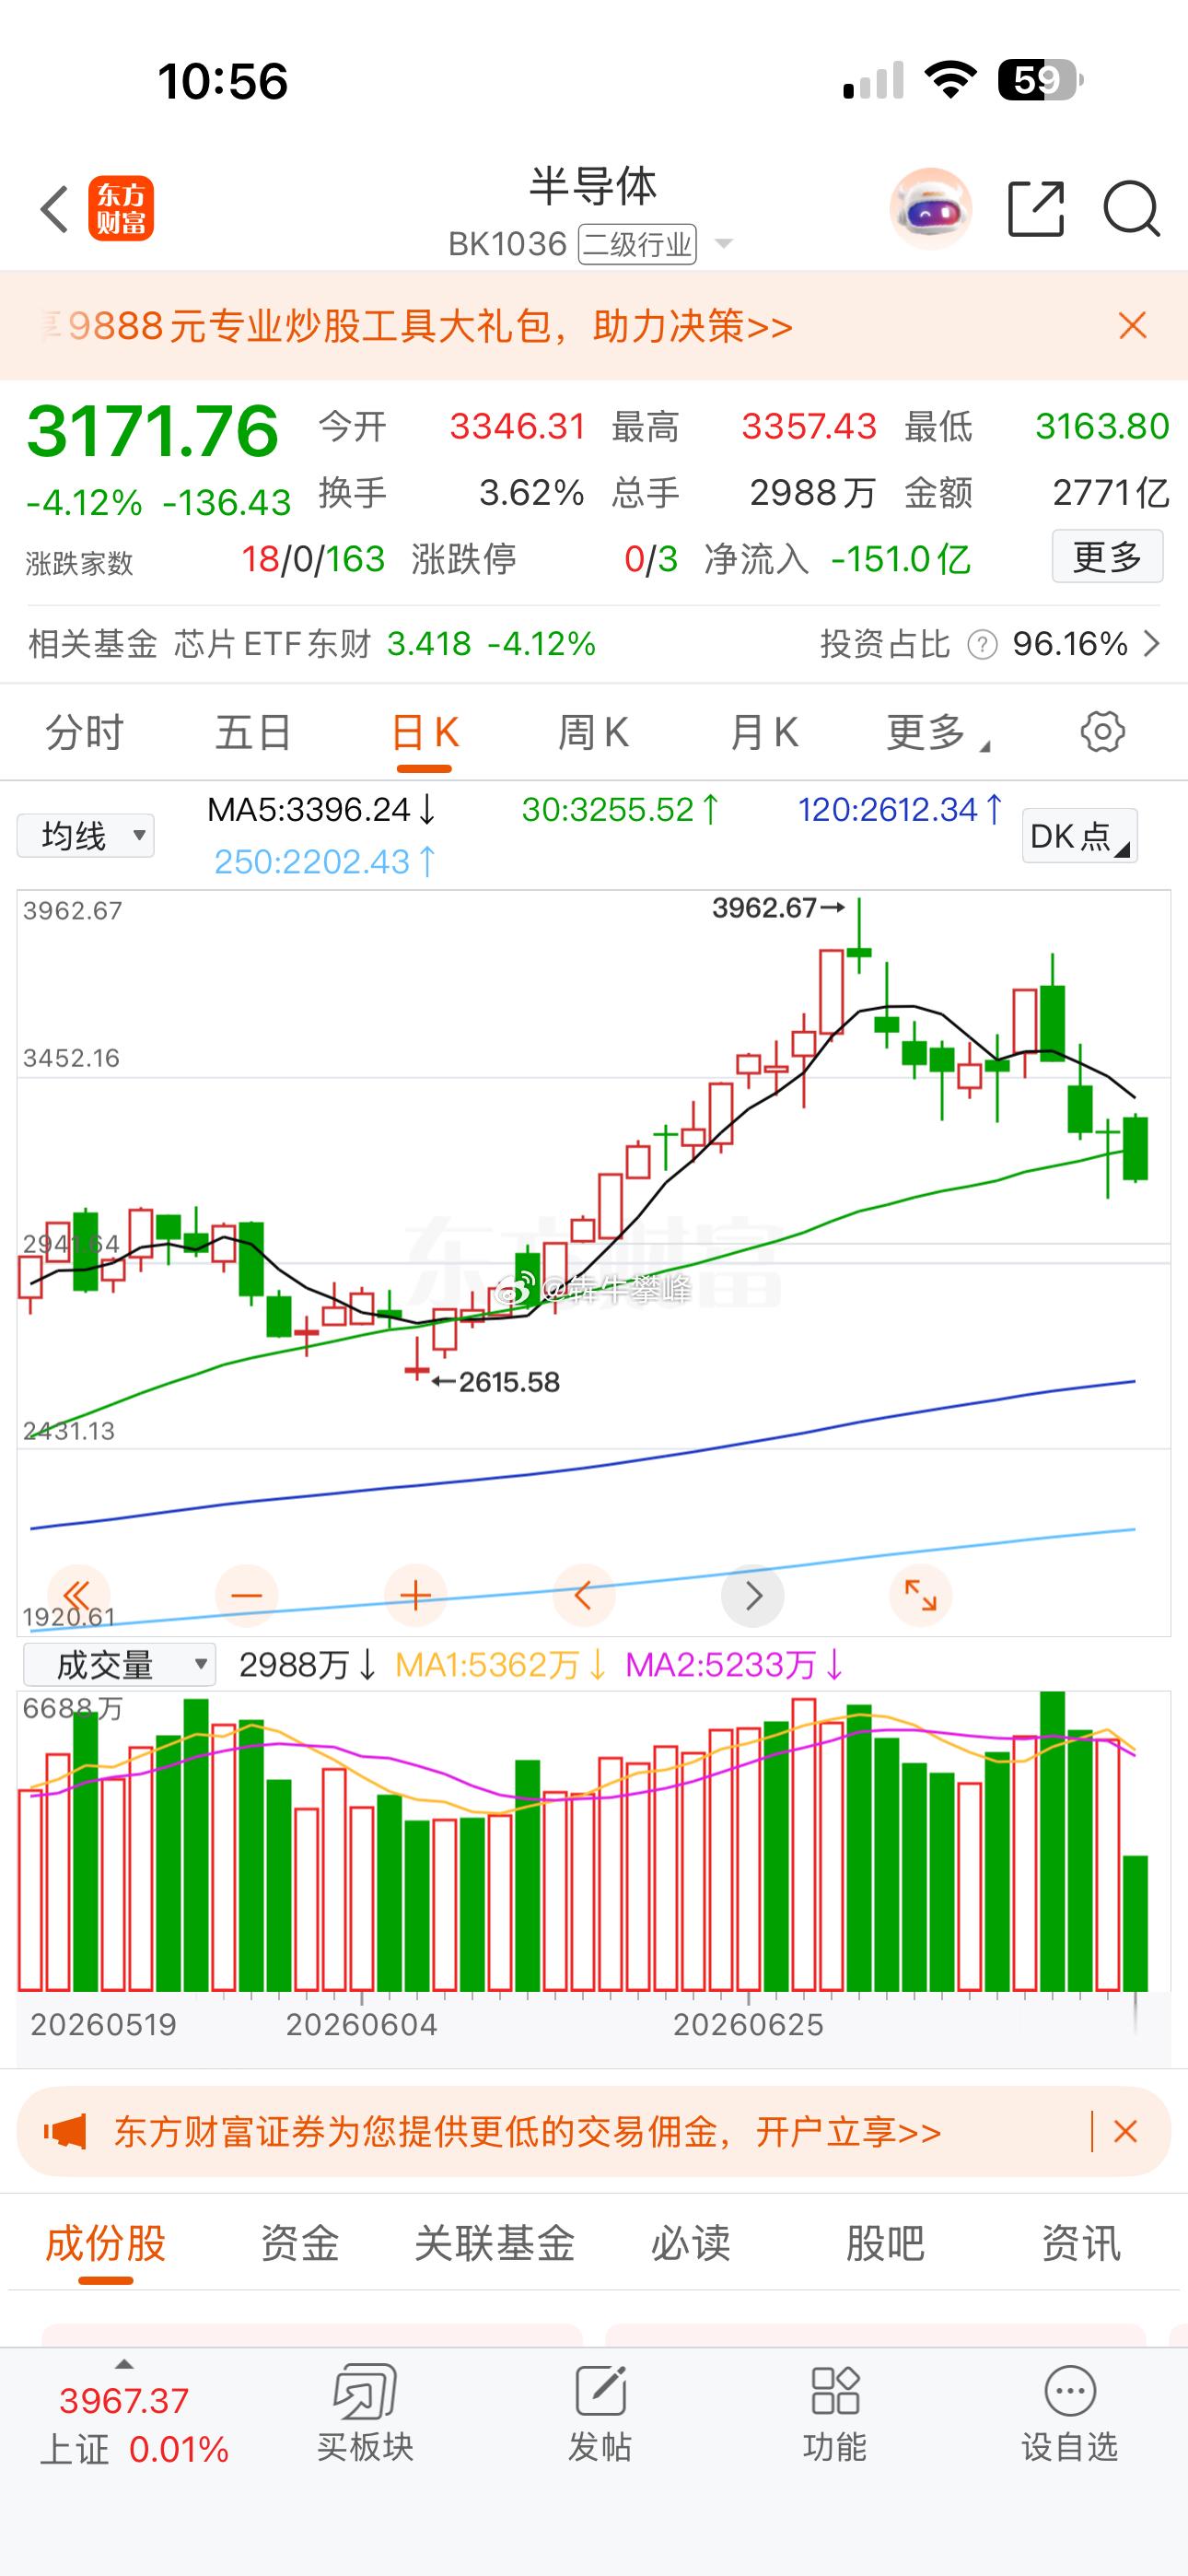The width and height of the screenshot is (1188, 2576).
Task: Open 投资占比 96.16% detail chevron
Action: 1152,643
